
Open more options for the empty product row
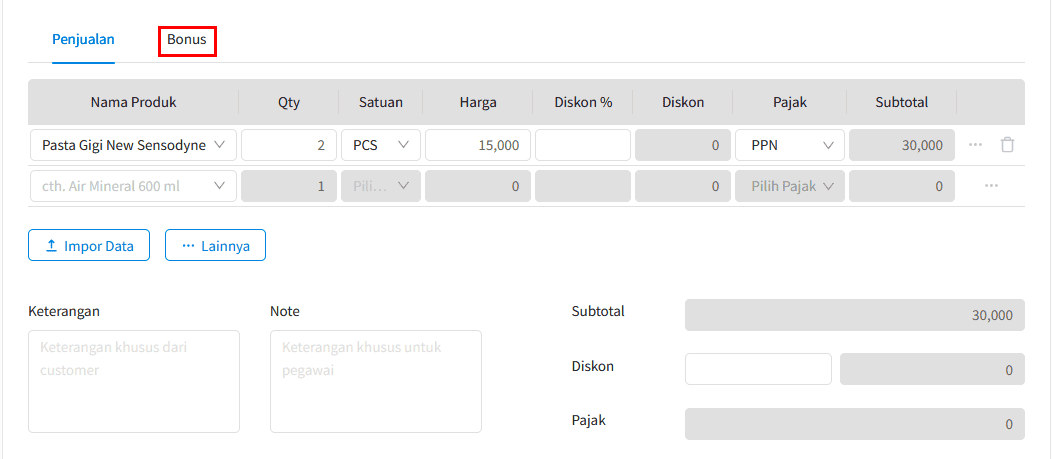[991, 186]
